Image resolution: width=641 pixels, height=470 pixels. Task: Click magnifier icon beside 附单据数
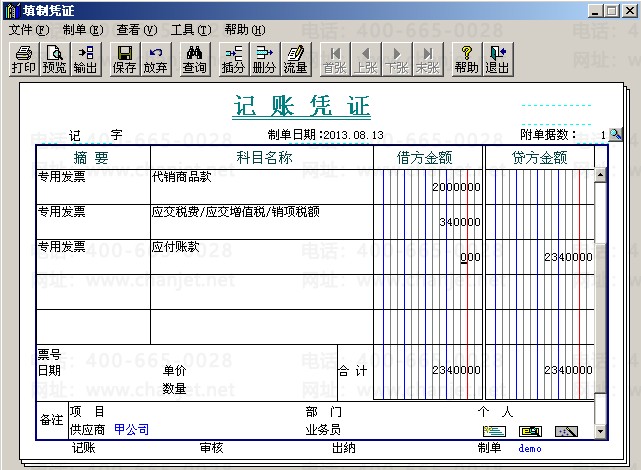616,134
